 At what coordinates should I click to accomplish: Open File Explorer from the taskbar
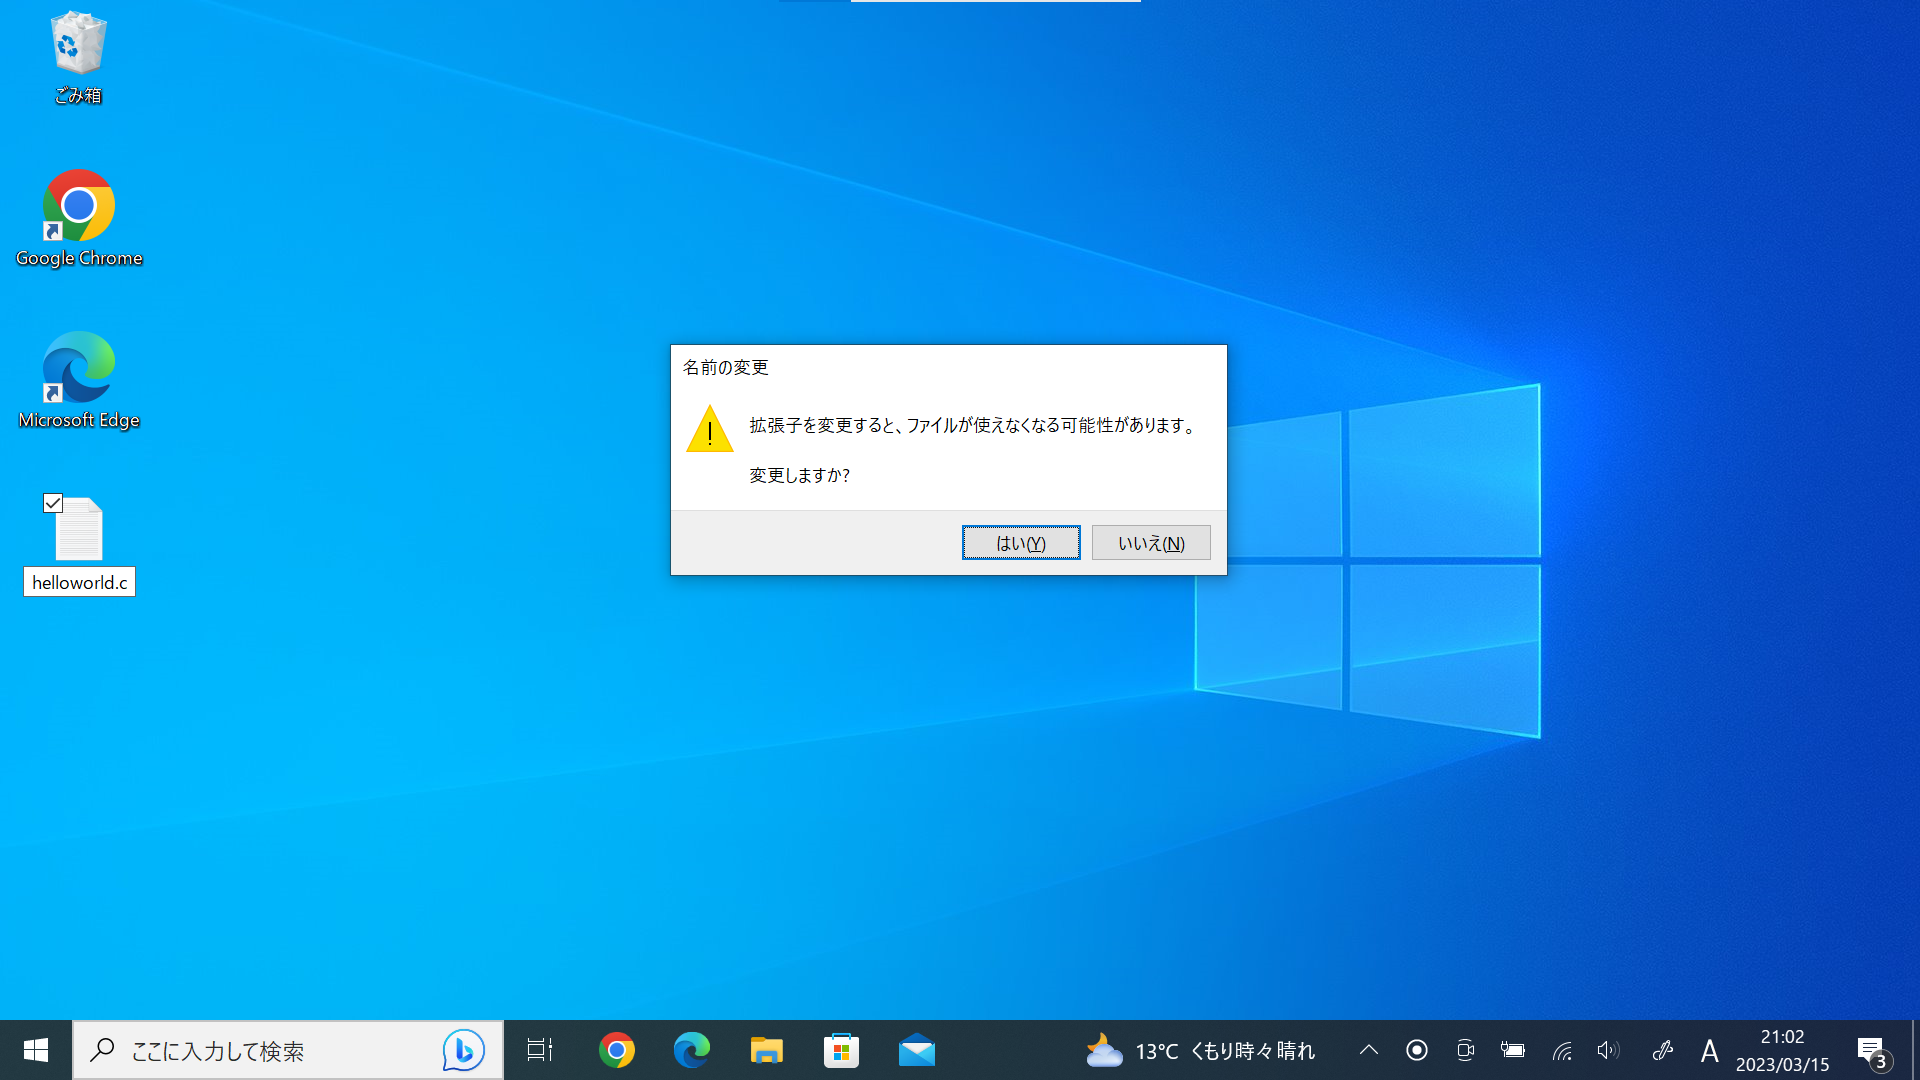coord(767,1050)
